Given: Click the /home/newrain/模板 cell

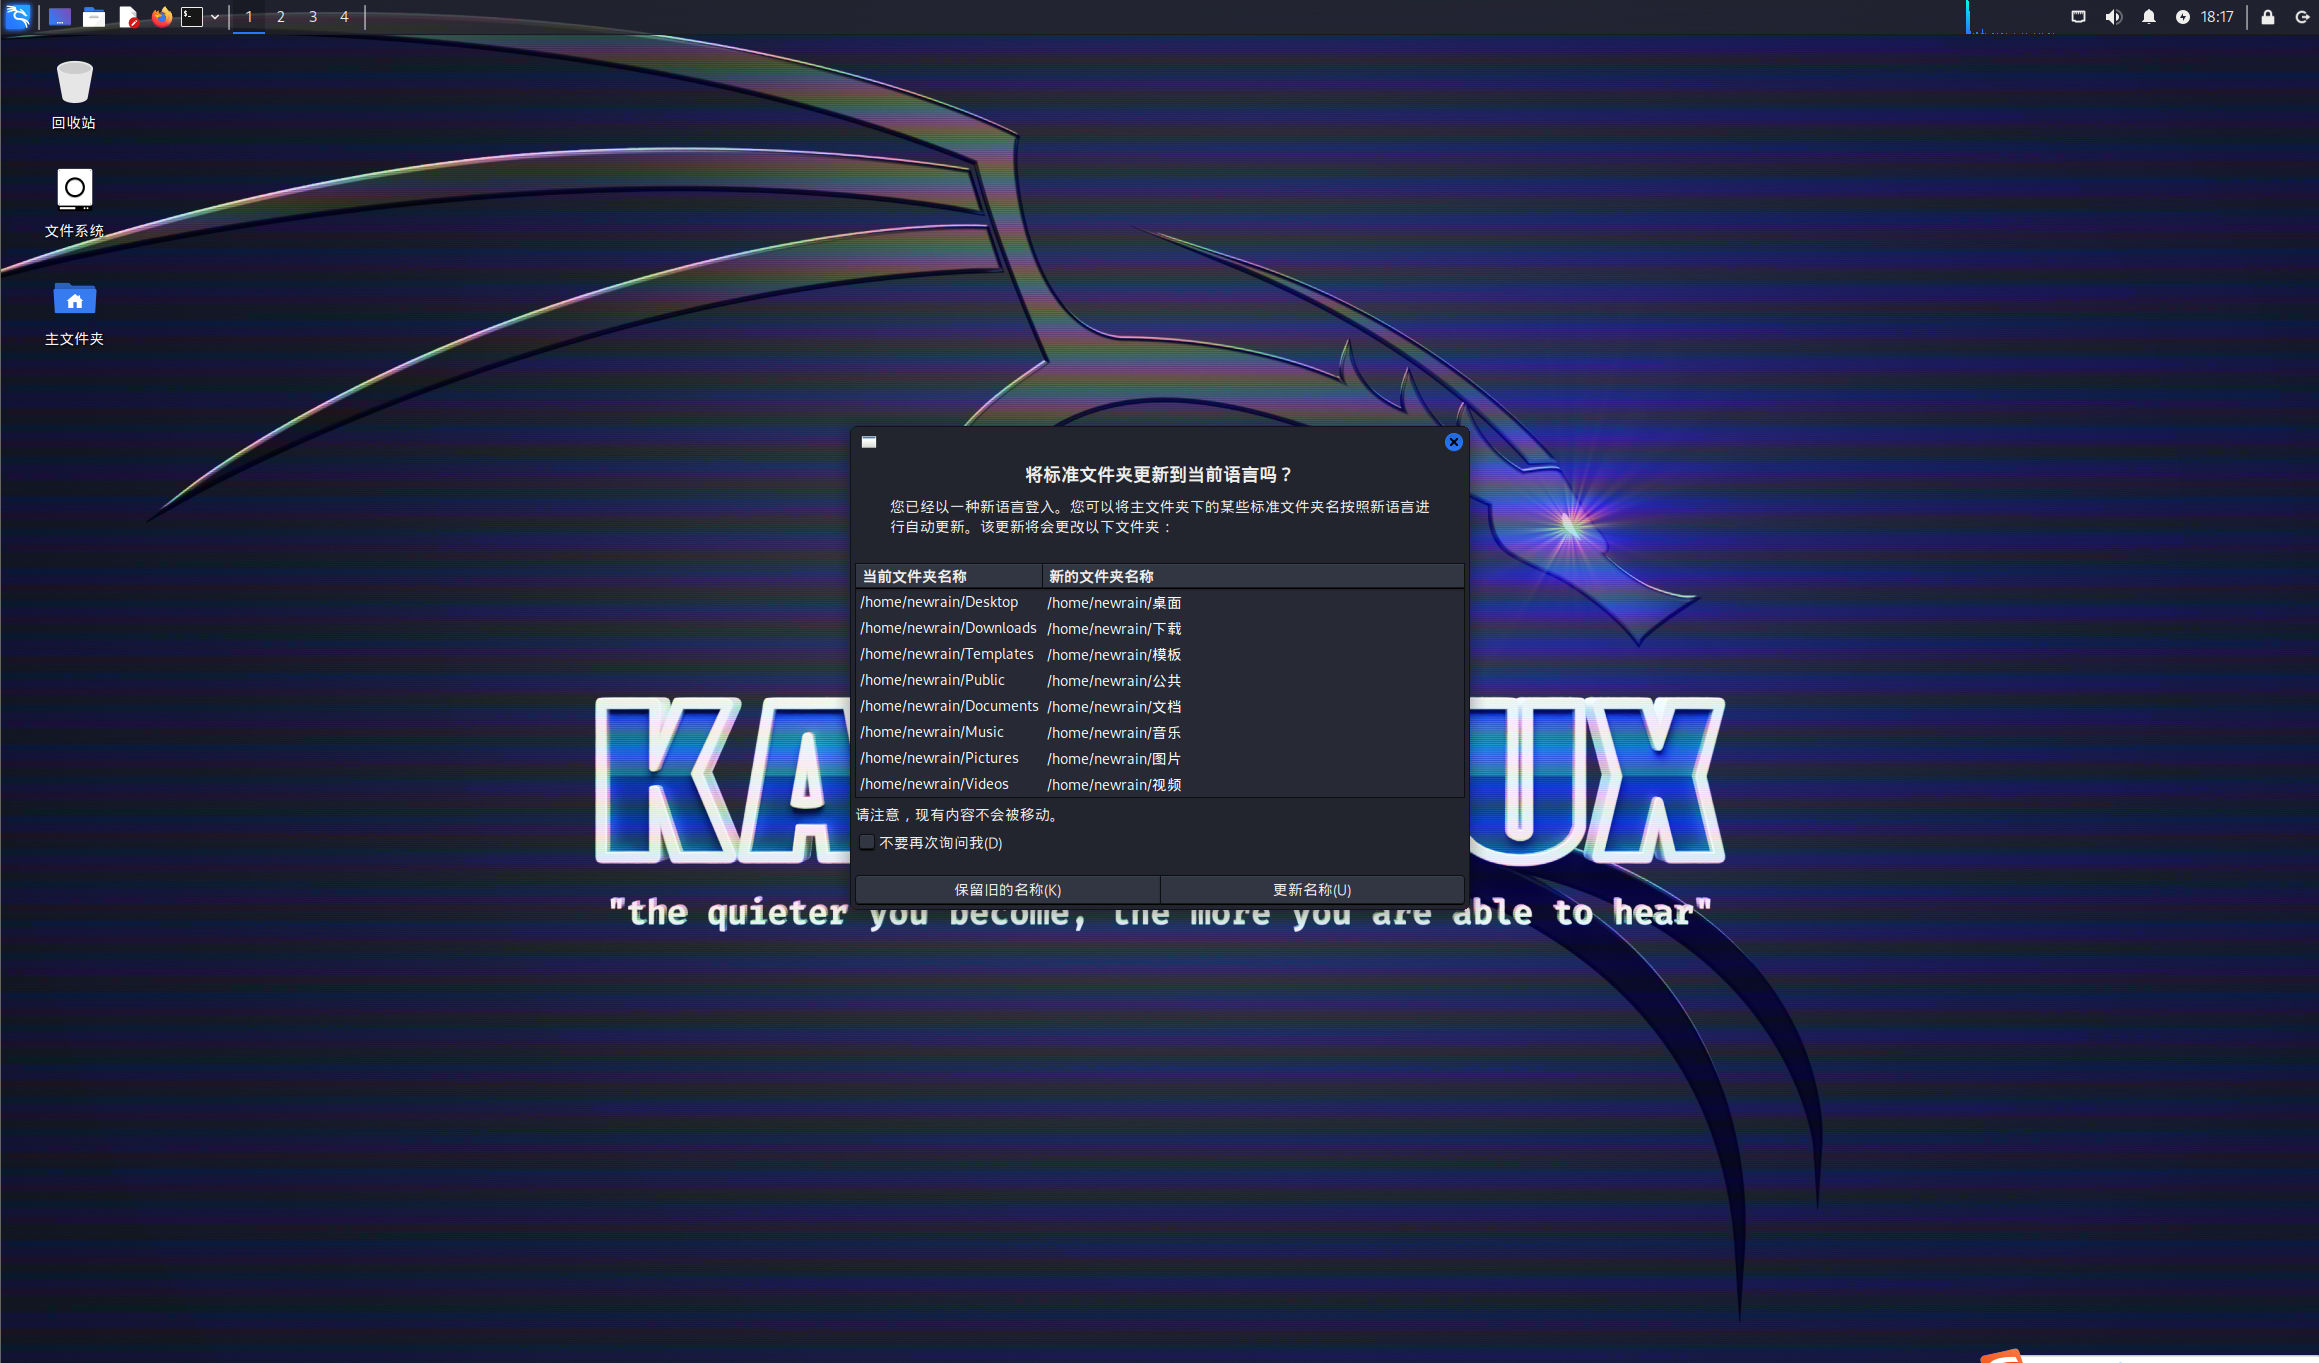Looking at the screenshot, I should [x=1114, y=655].
